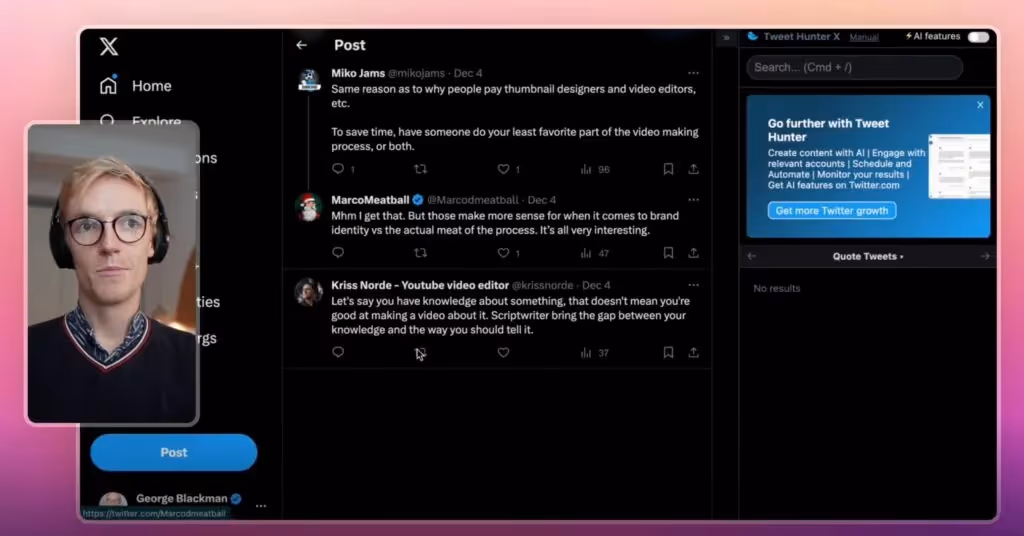Screen dimensions: 1024x536
Task: Open George Blackman account options menu
Action: [261, 506]
